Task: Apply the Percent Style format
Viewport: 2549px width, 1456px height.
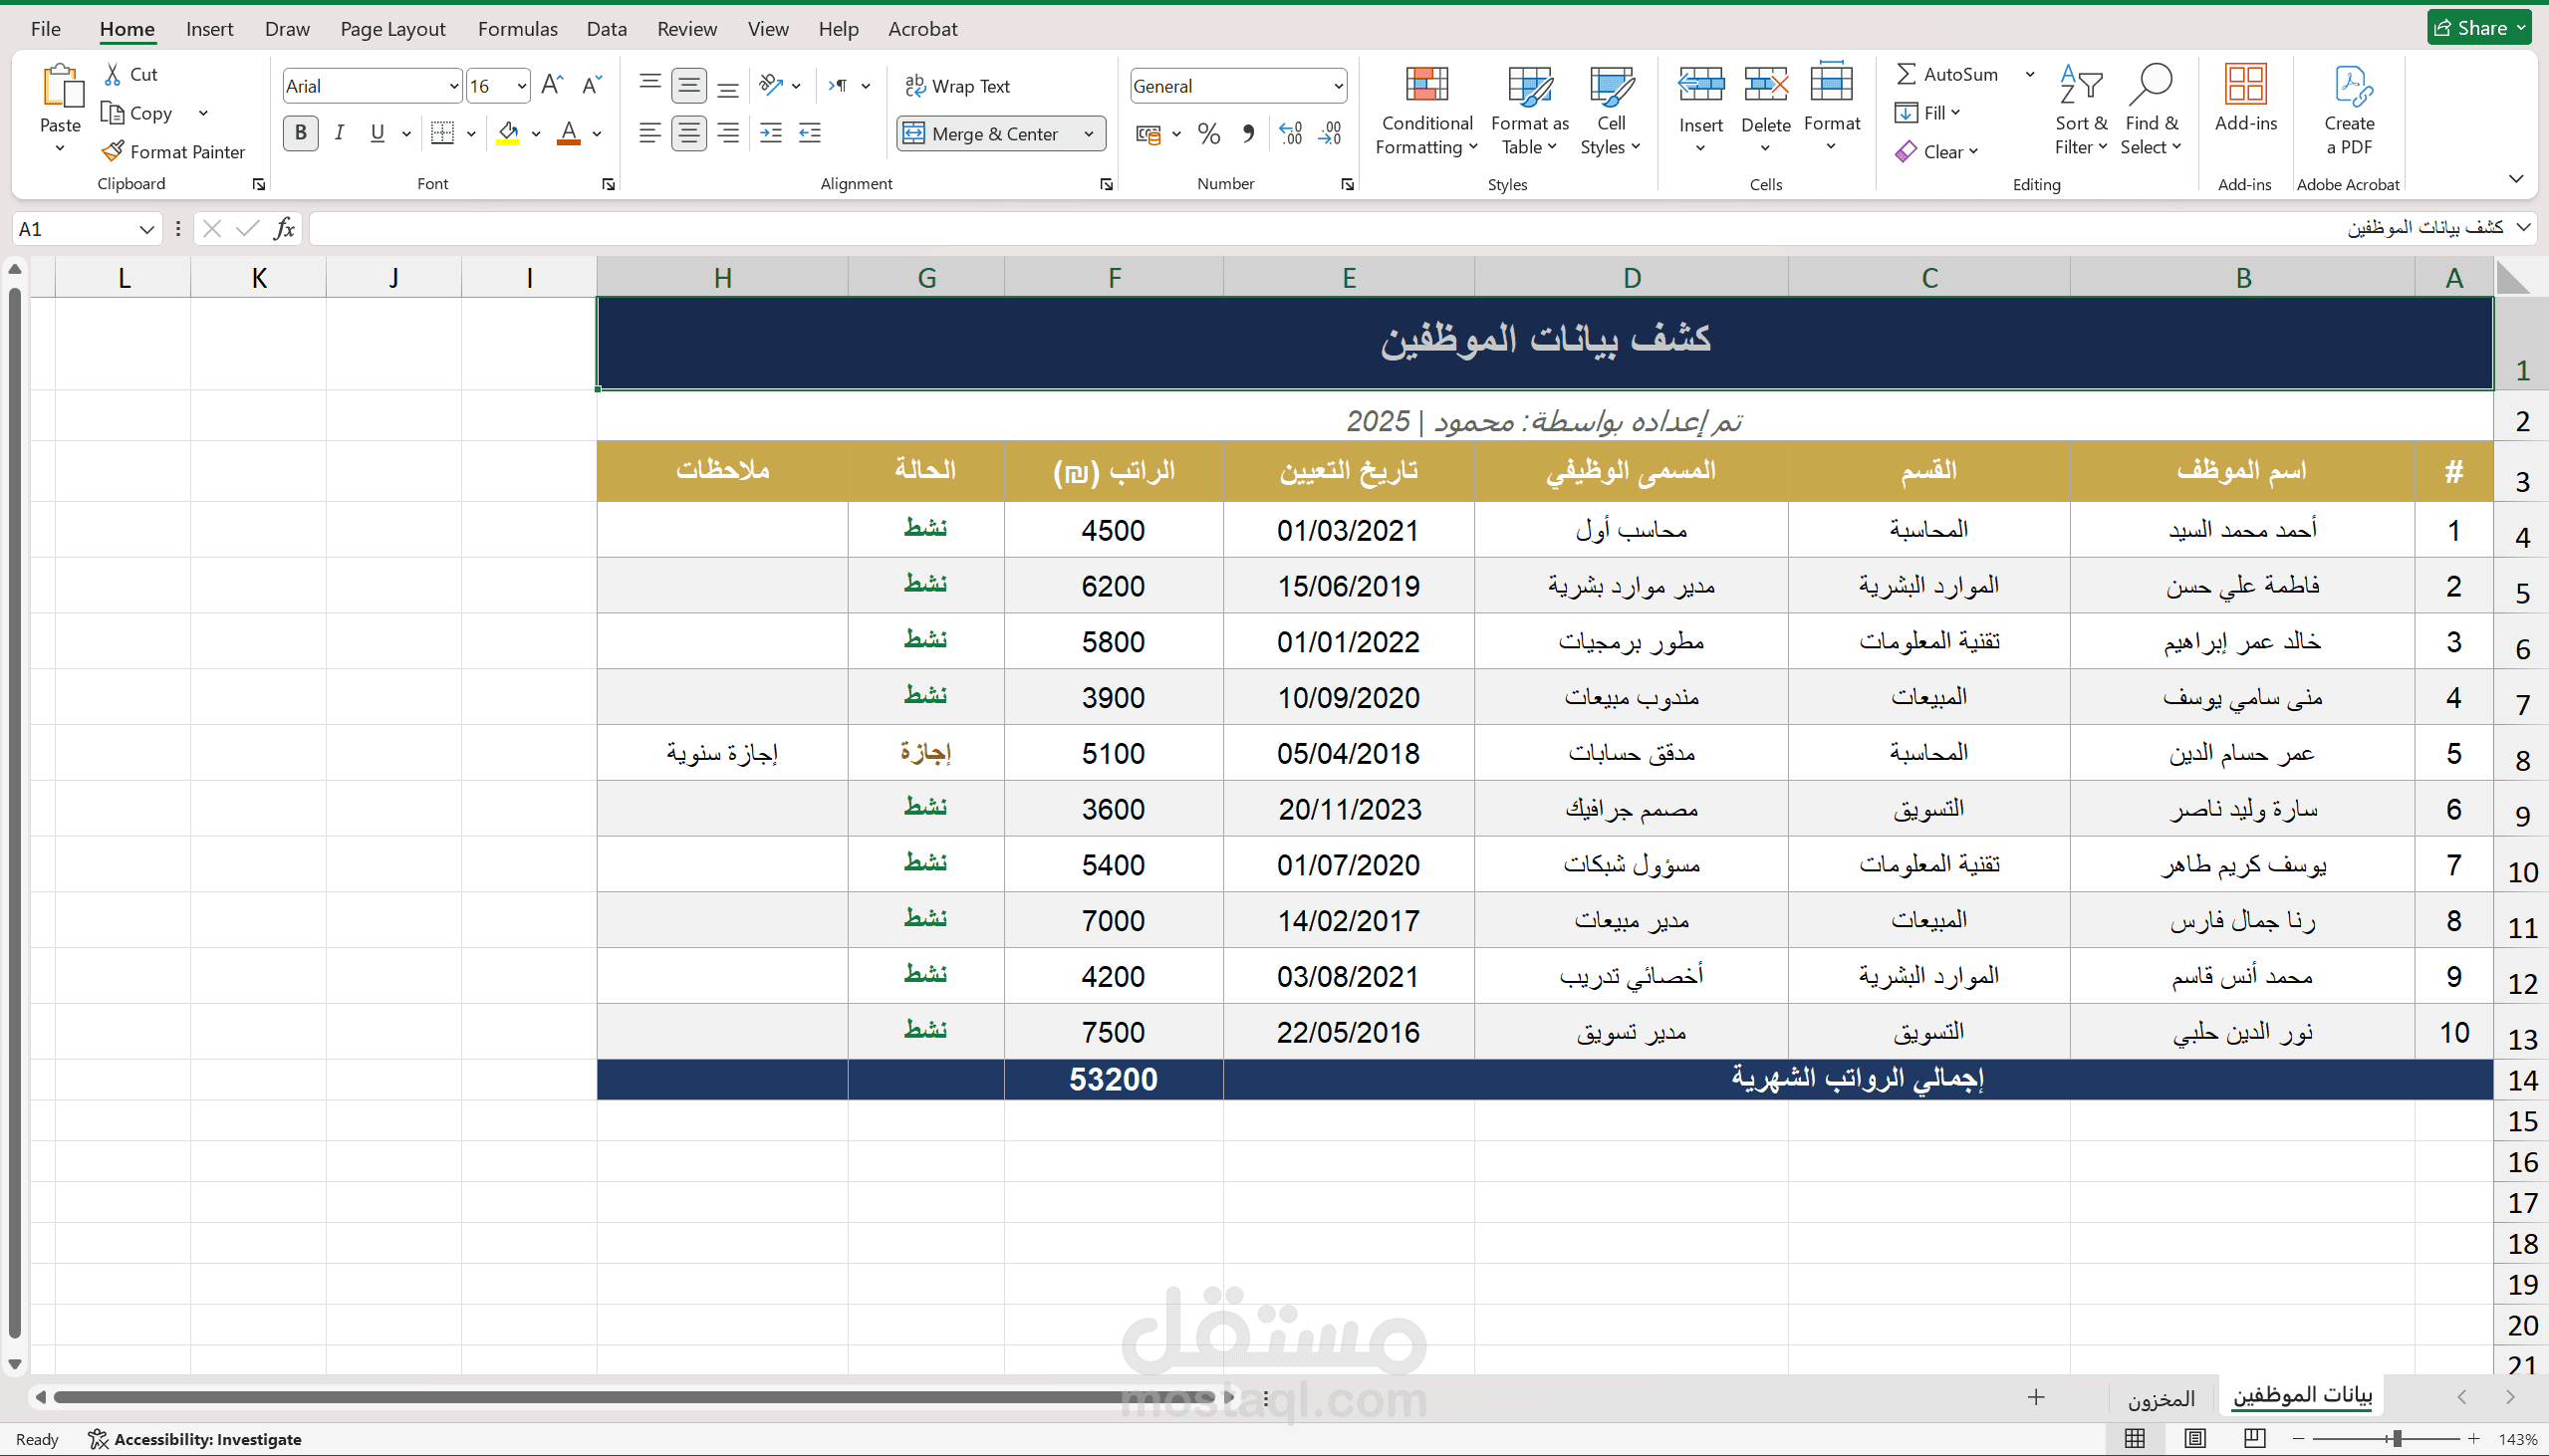Action: click(1209, 133)
